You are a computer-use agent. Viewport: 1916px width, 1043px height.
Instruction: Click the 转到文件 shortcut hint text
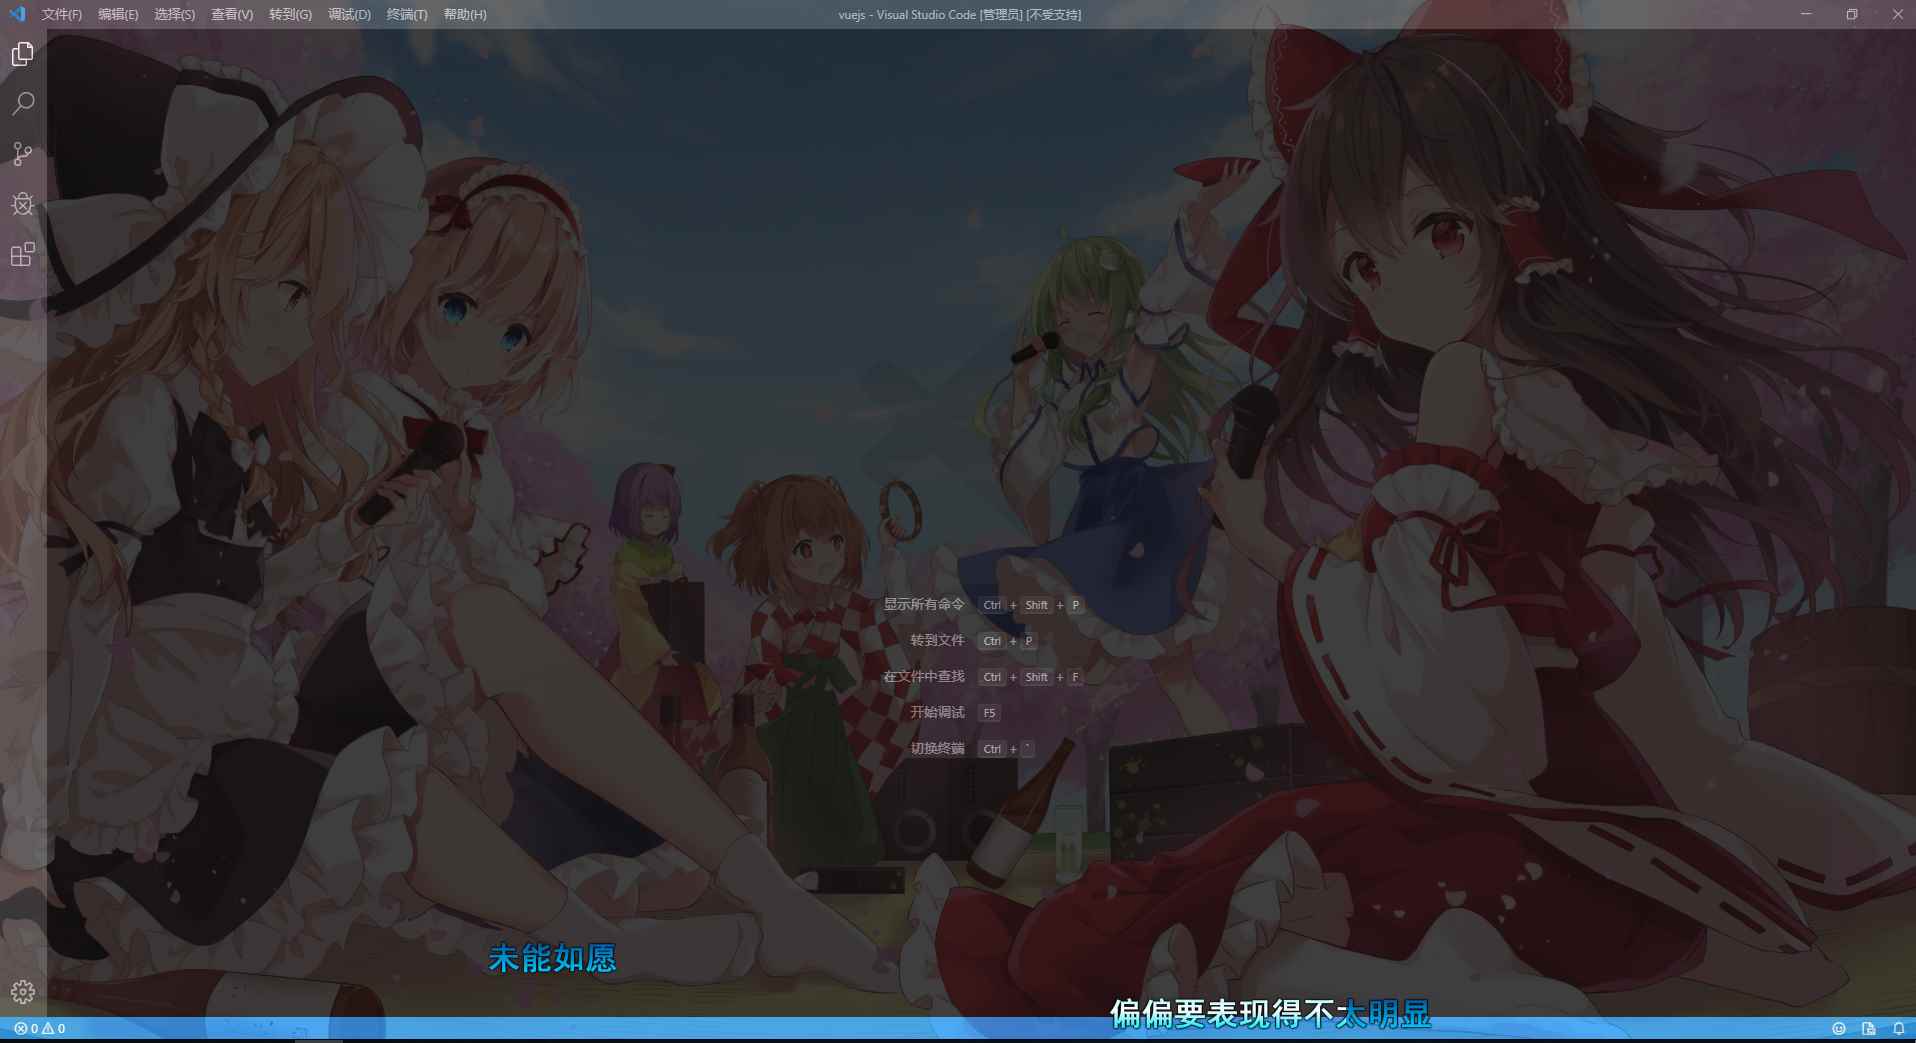(937, 640)
